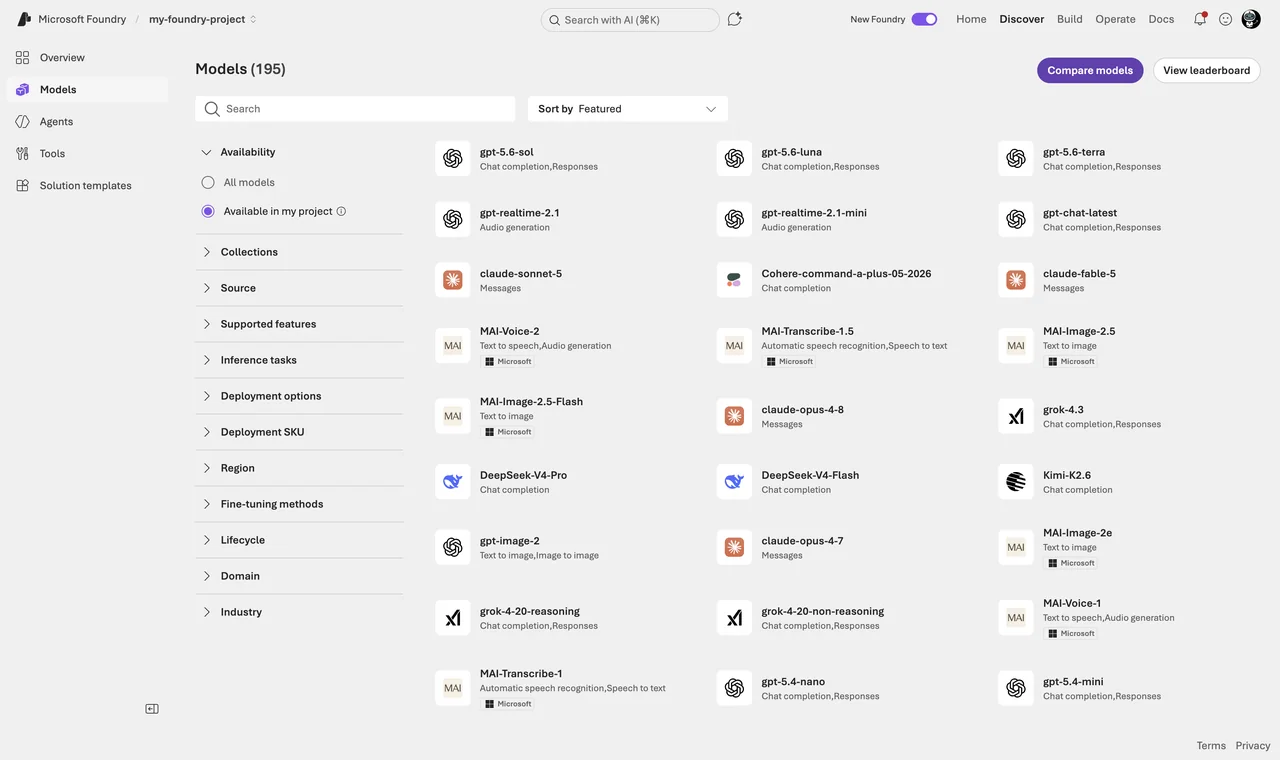This screenshot has width=1280, height=760.
Task: Open the gpt-5.6-sol model icon
Action: tap(453, 159)
